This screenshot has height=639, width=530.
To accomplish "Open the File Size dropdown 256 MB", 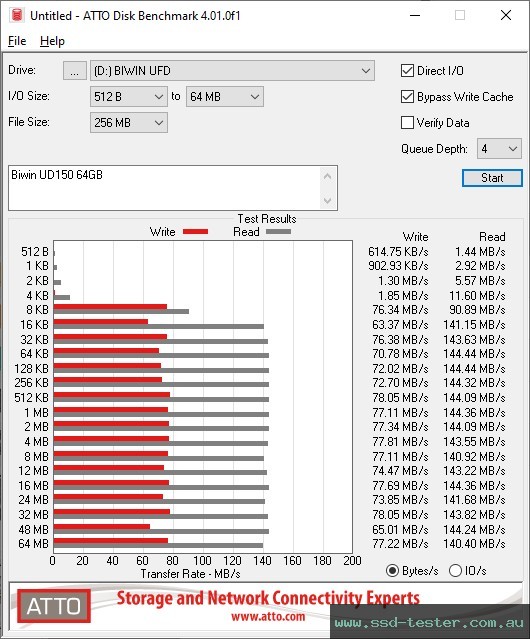I will pyautogui.click(x=129, y=123).
